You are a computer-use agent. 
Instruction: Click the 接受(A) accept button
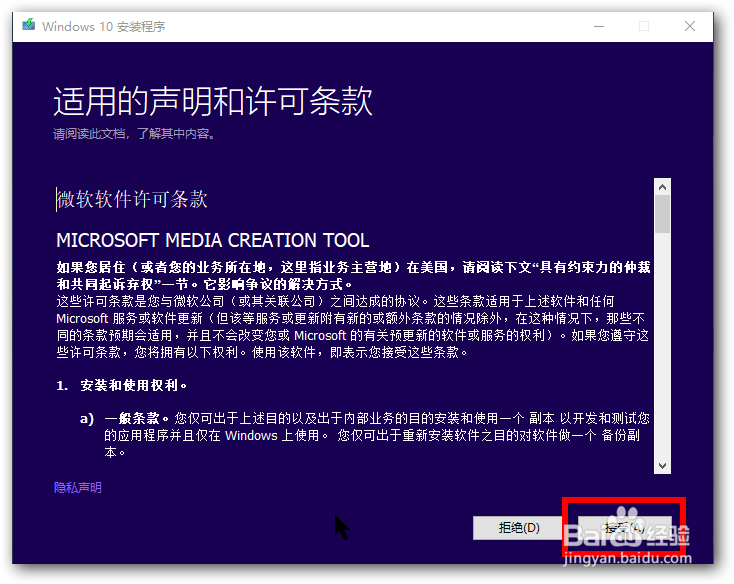pos(624,528)
